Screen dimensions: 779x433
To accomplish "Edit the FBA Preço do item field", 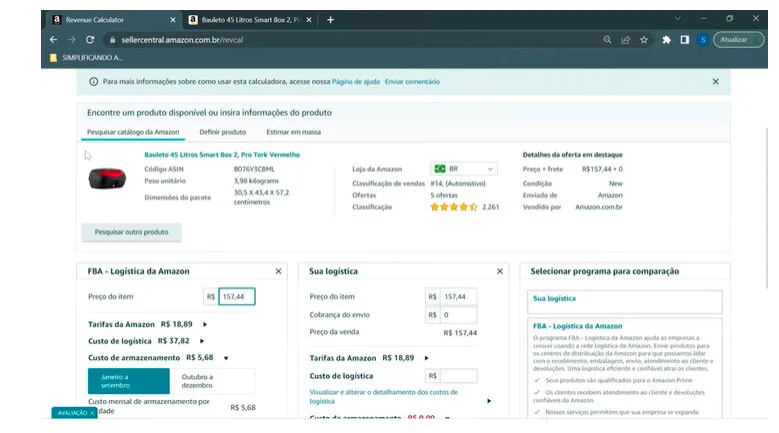I will pos(236,296).
